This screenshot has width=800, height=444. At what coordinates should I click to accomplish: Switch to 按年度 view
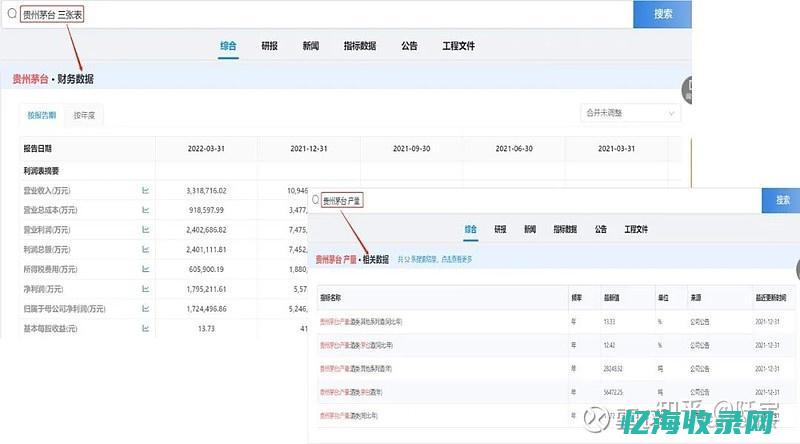click(84, 115)
